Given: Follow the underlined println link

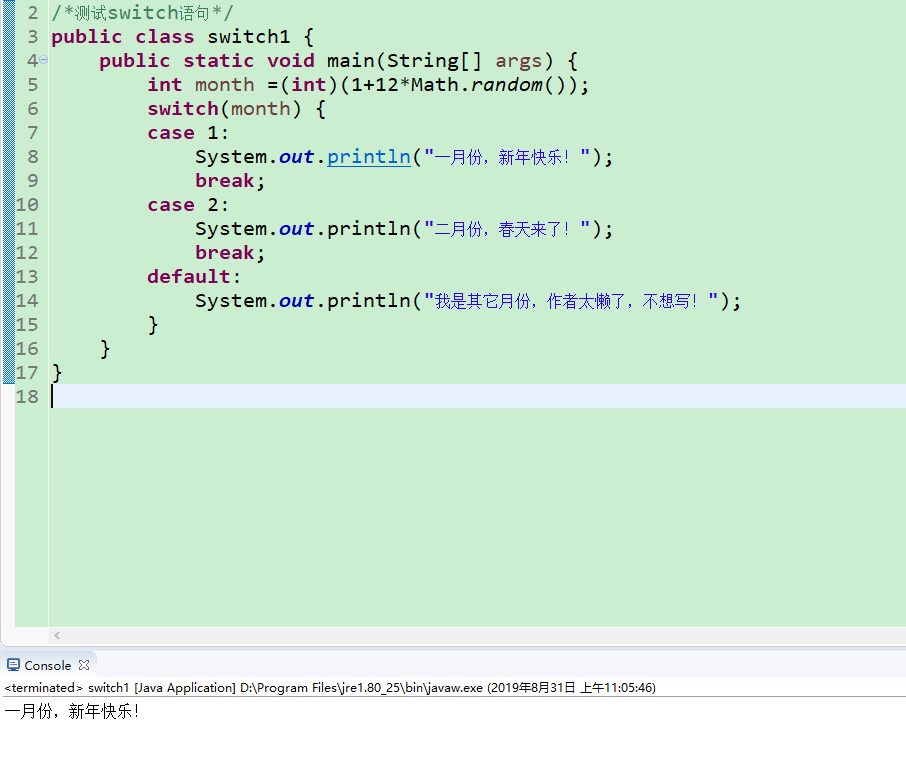Looking at the screenshot, I should click(x=369, y=157).
